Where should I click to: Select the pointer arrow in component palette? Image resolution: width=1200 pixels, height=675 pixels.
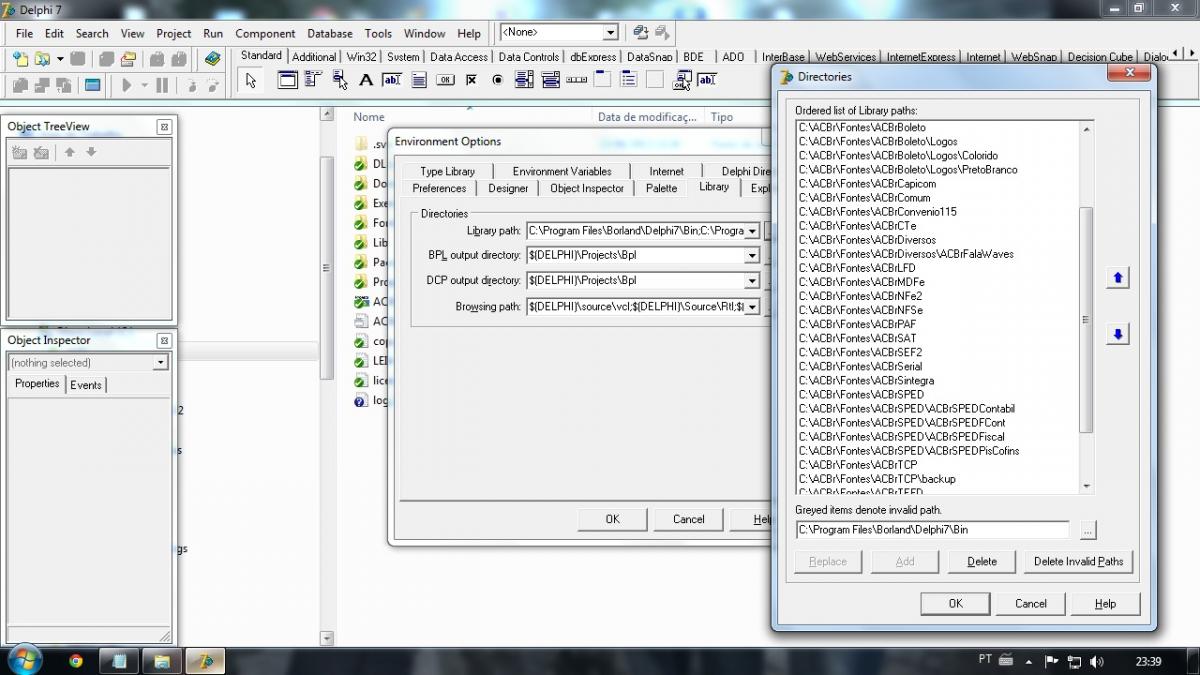pos(251,81)
